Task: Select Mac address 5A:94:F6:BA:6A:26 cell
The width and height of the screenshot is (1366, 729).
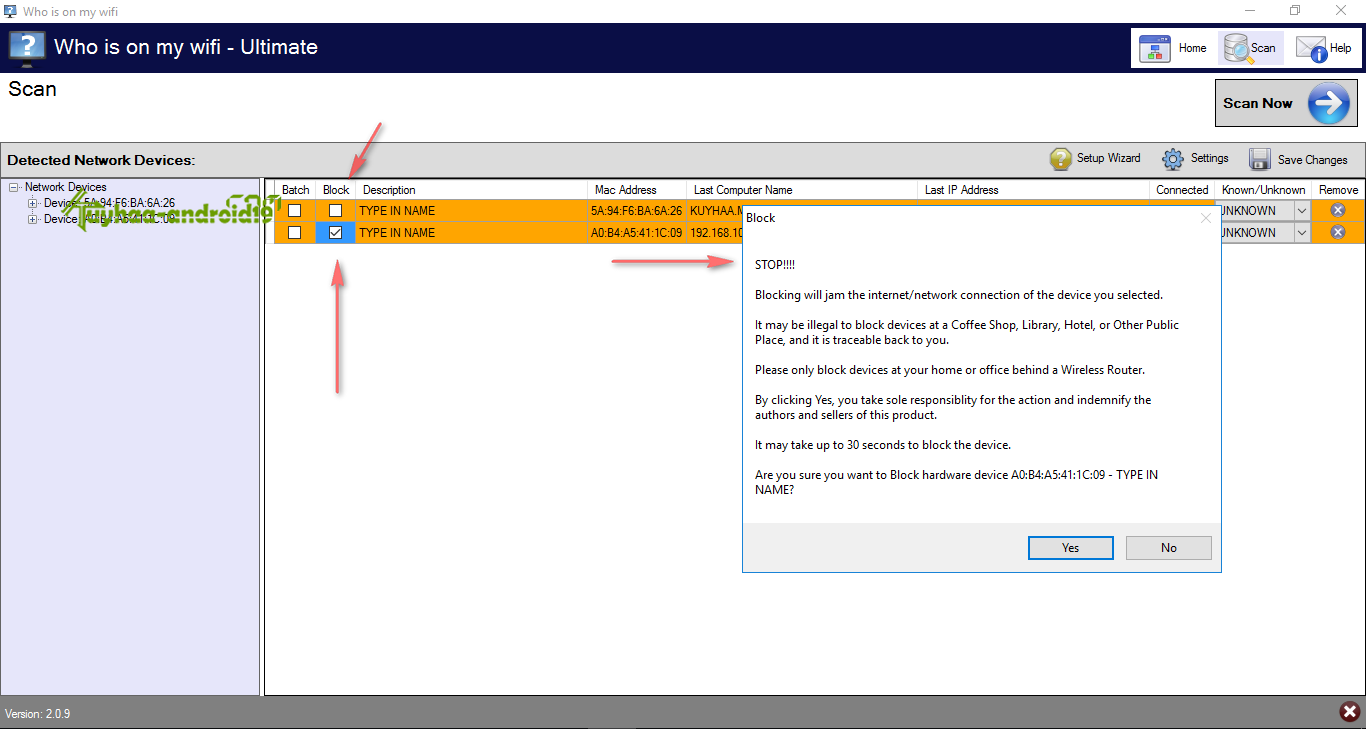Action: 637,211
